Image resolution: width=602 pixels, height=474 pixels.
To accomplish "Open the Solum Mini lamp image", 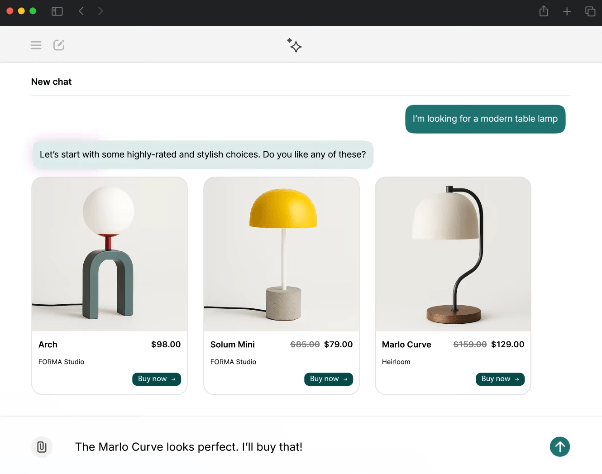I will click(281, 254).
